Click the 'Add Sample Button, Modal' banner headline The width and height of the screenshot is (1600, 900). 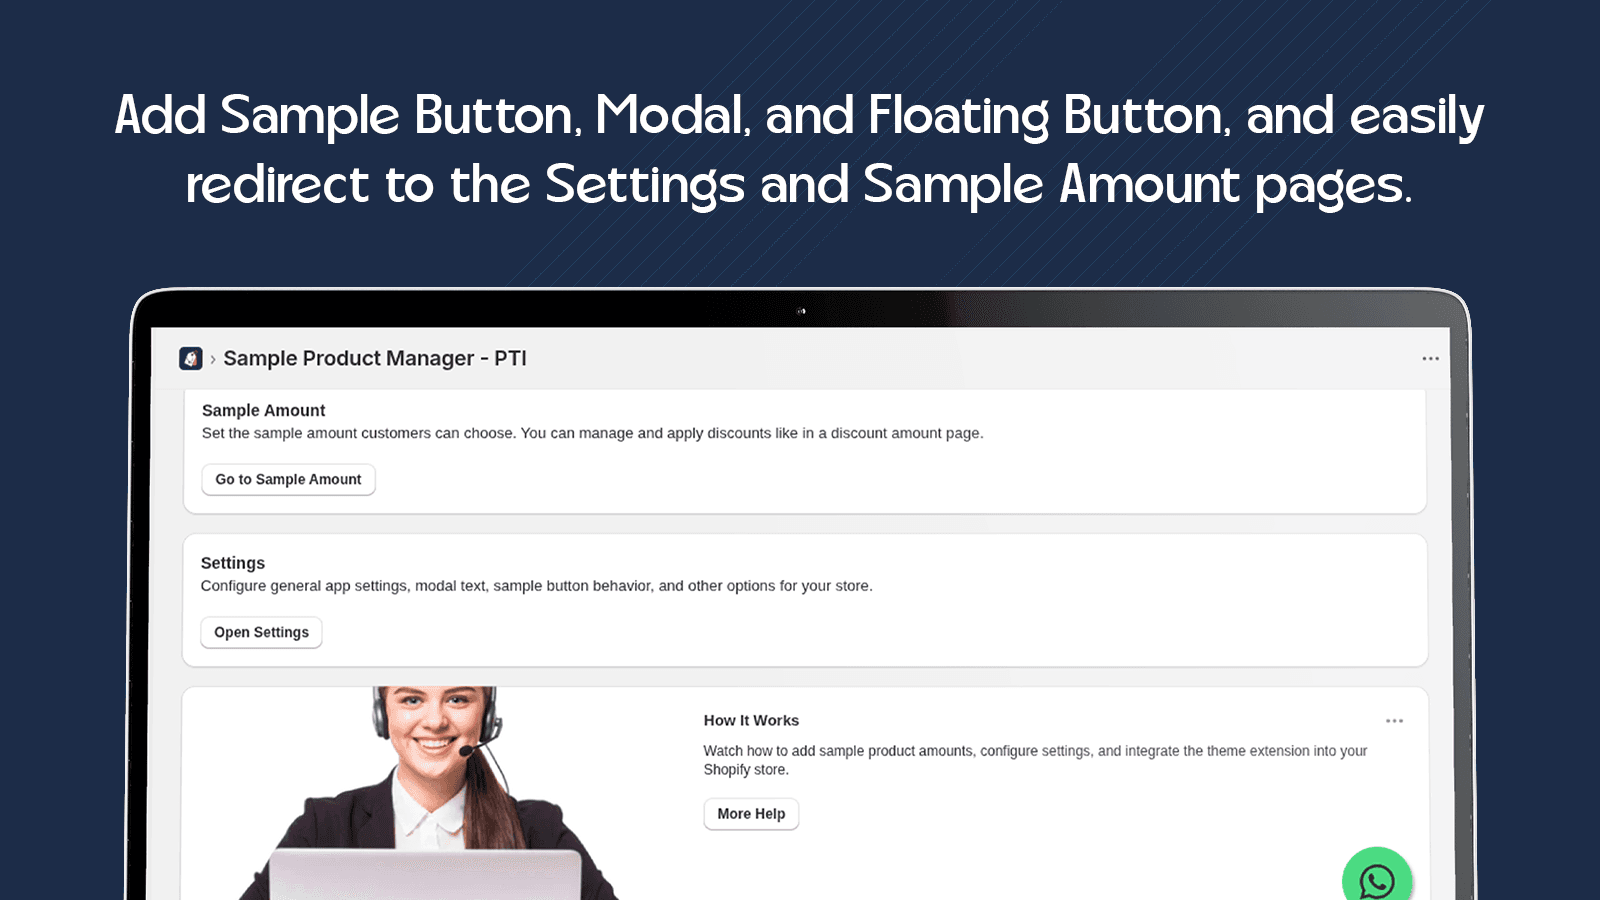(799, 116)
